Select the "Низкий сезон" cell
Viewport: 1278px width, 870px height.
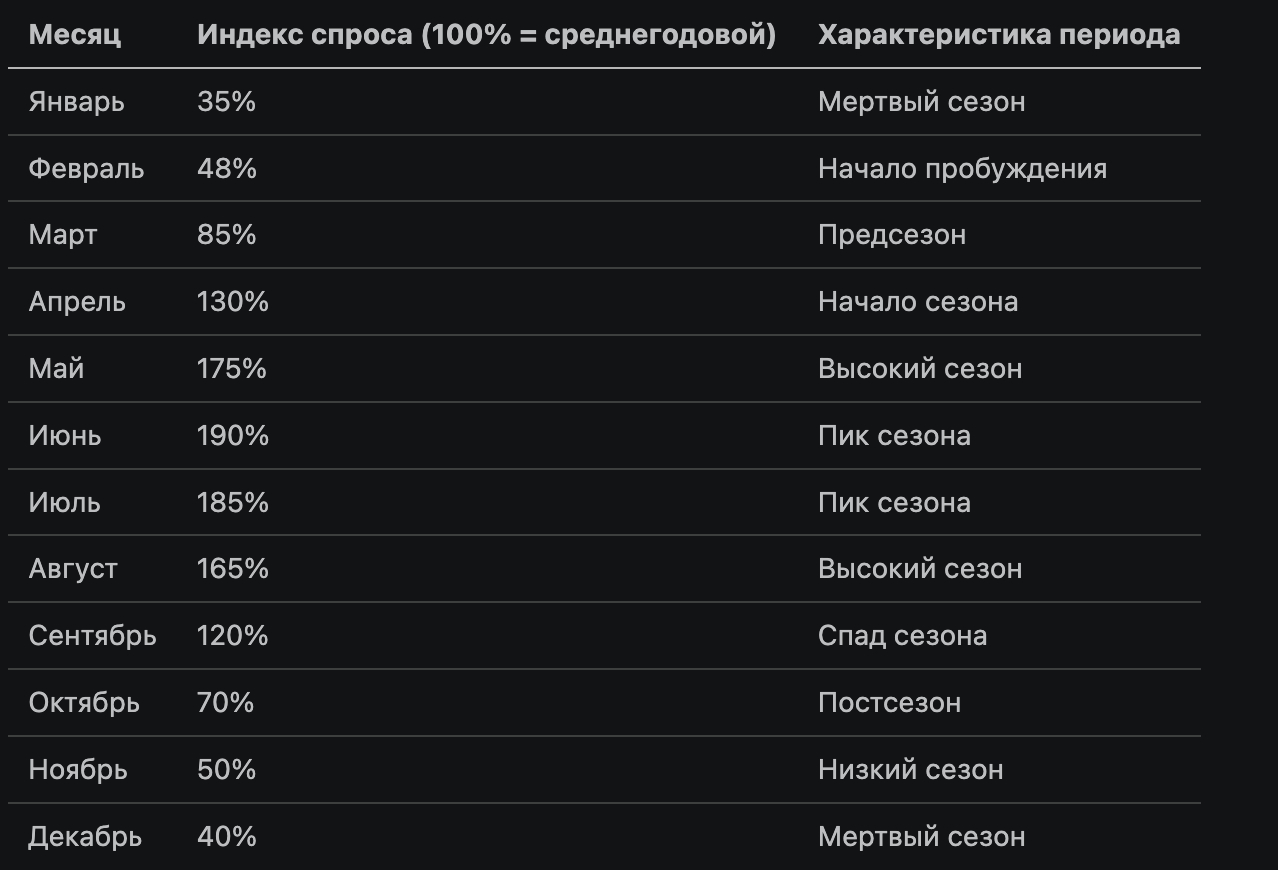(x=910, y=770)
